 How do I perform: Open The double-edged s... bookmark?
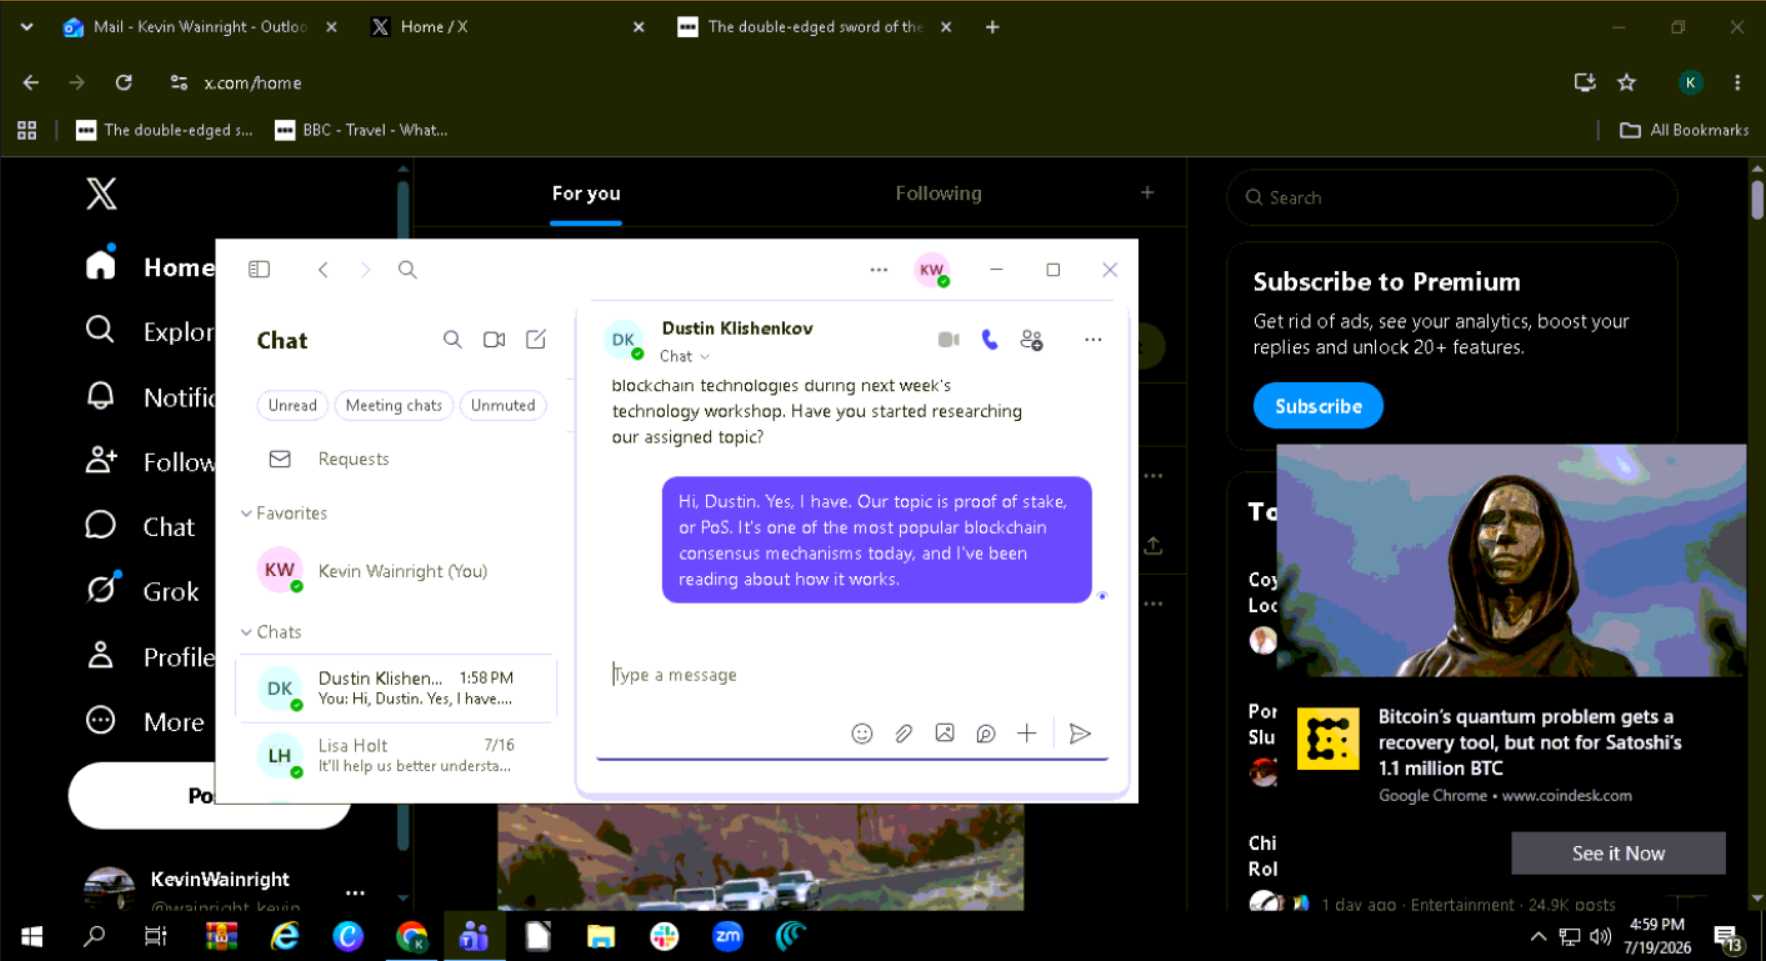[165, 130]
